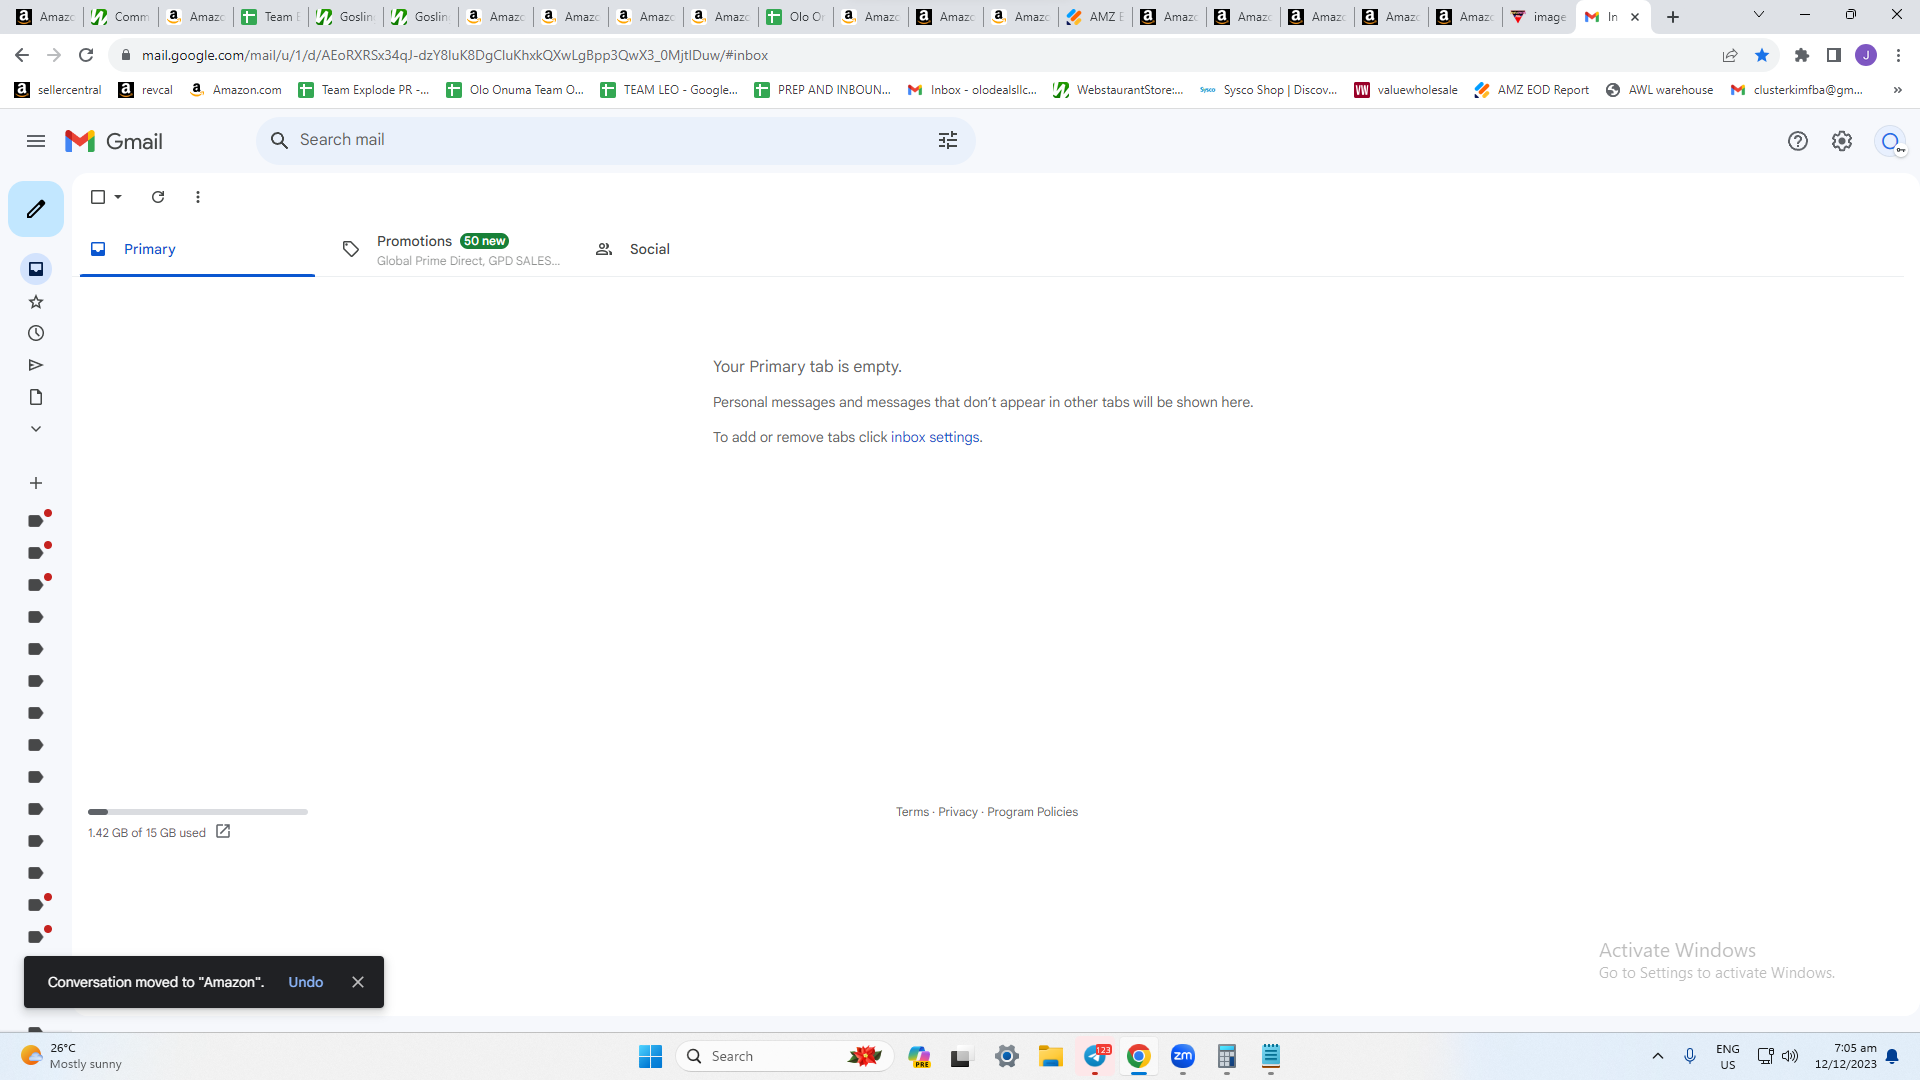Dismiss the Conversation moved notification

coord(358,982)
